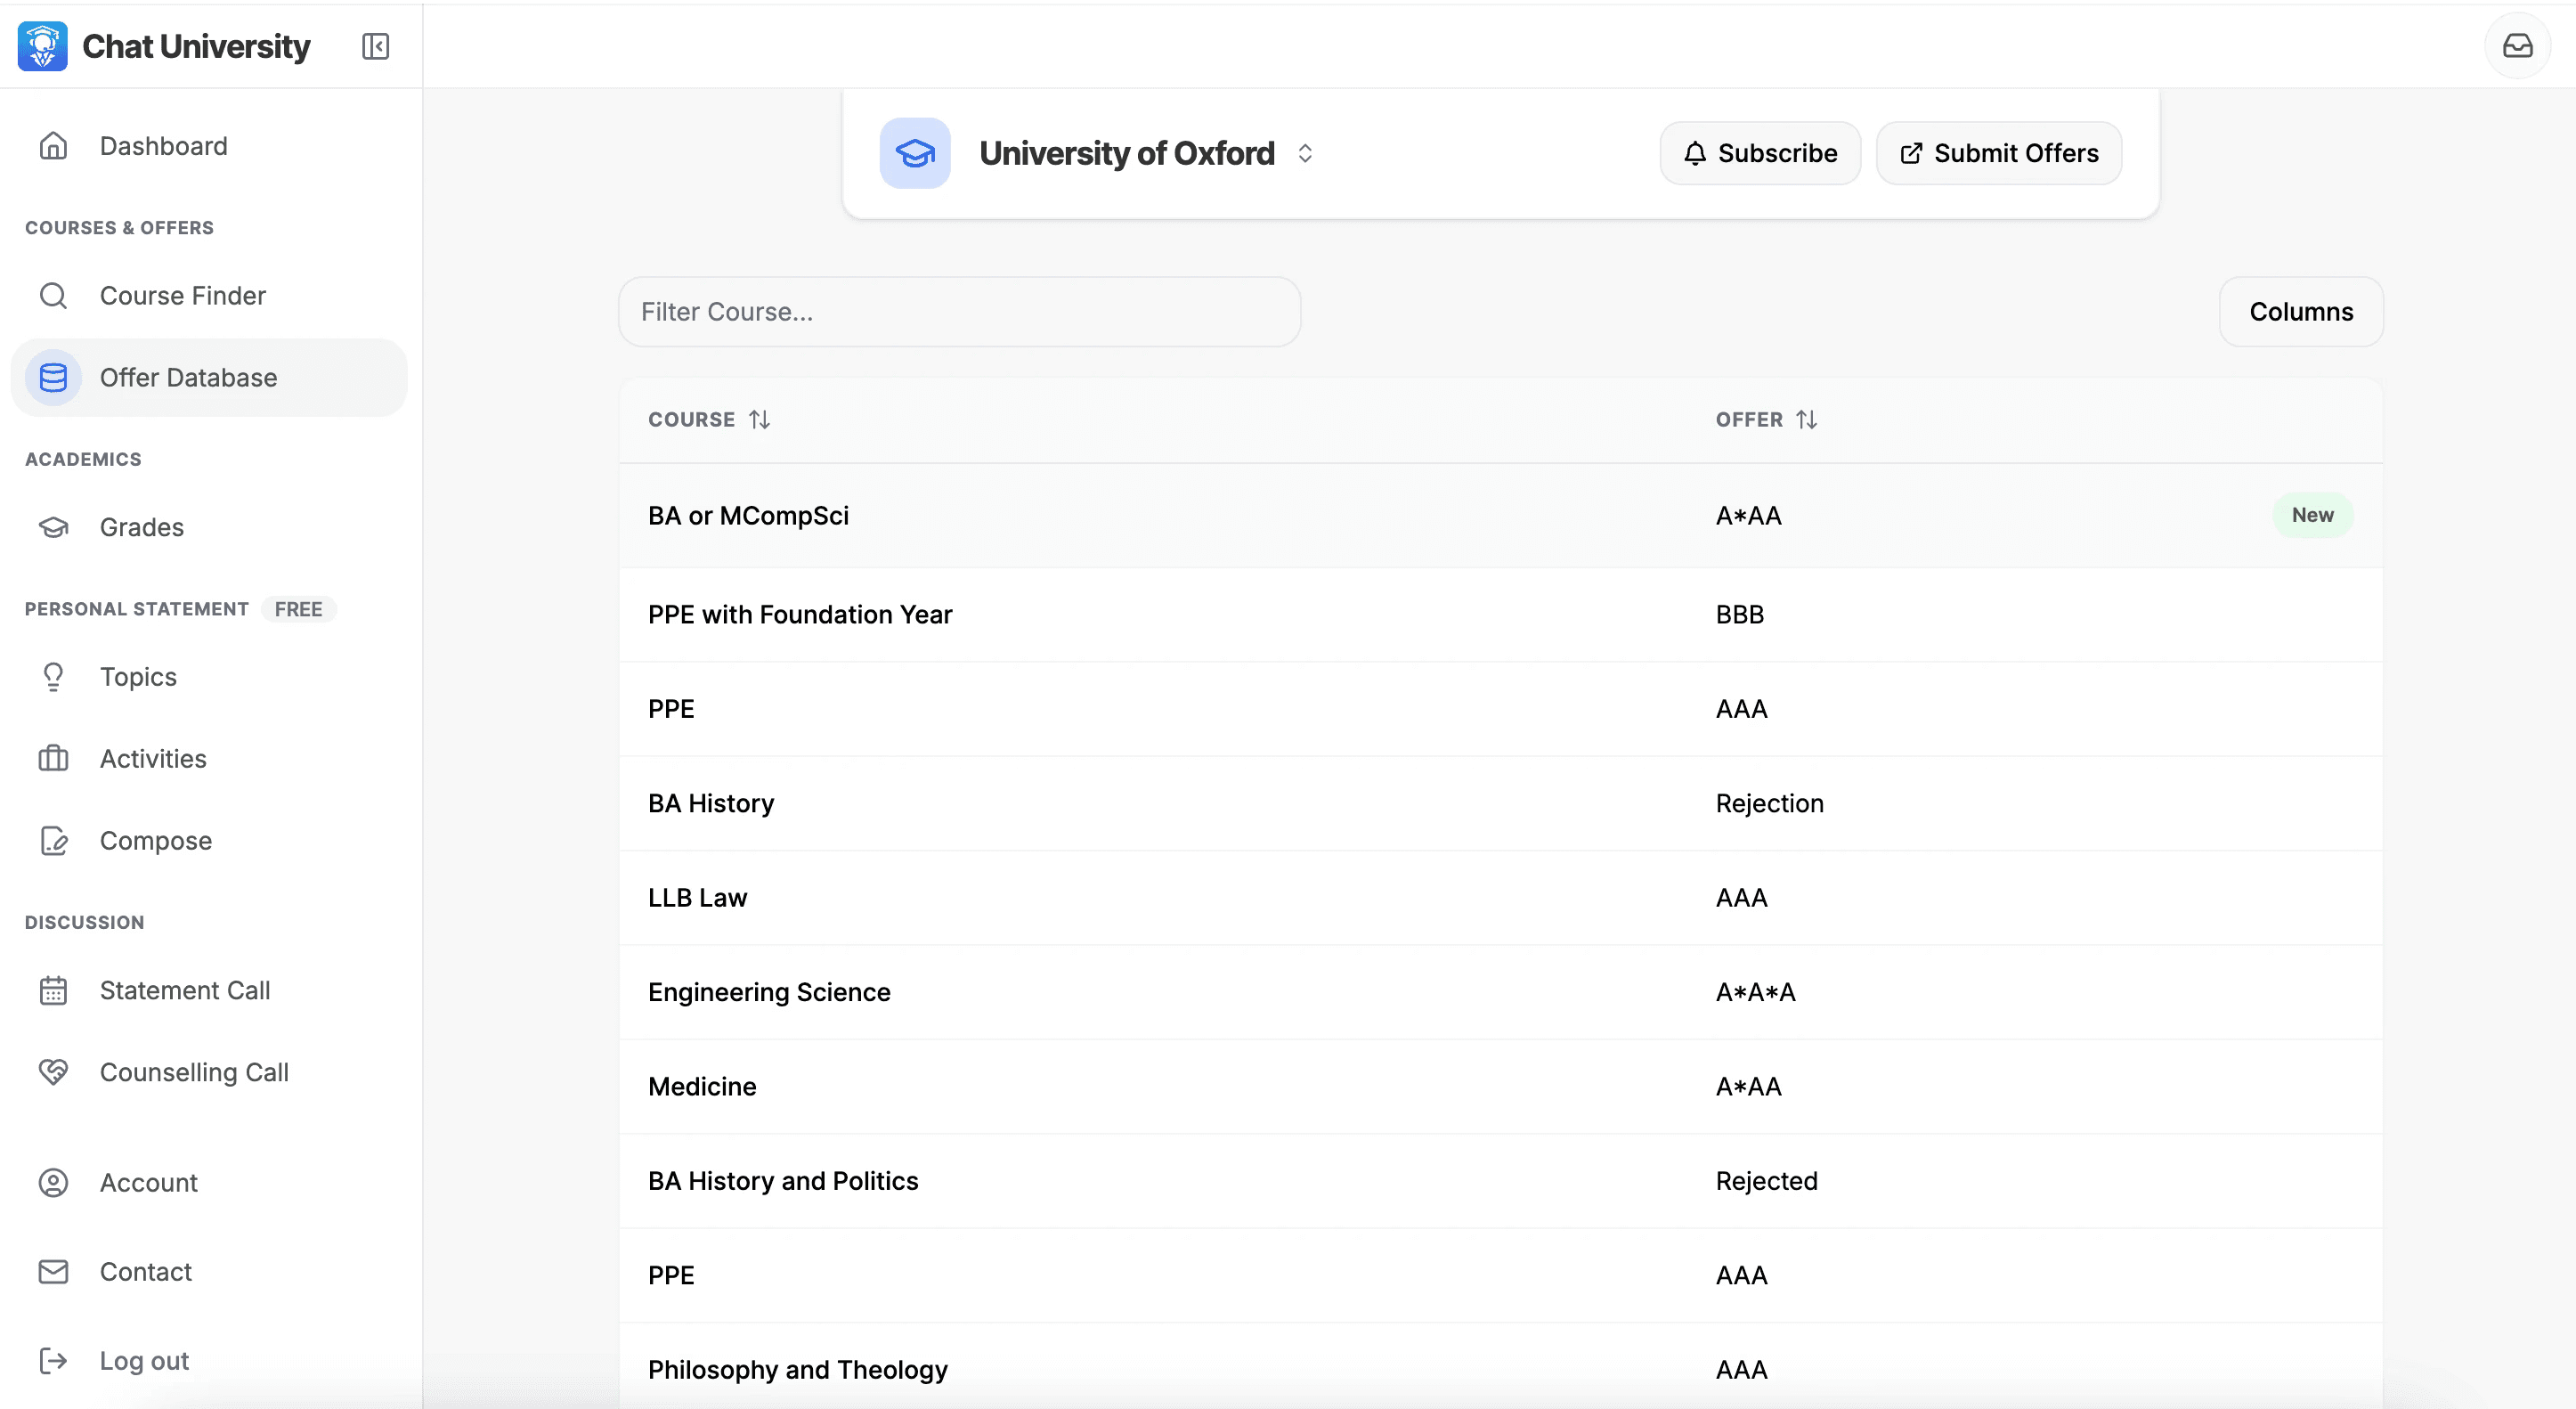Click the Chat University logo icon
This screenshot has width=2576, height=1409.
pos(43,46)
